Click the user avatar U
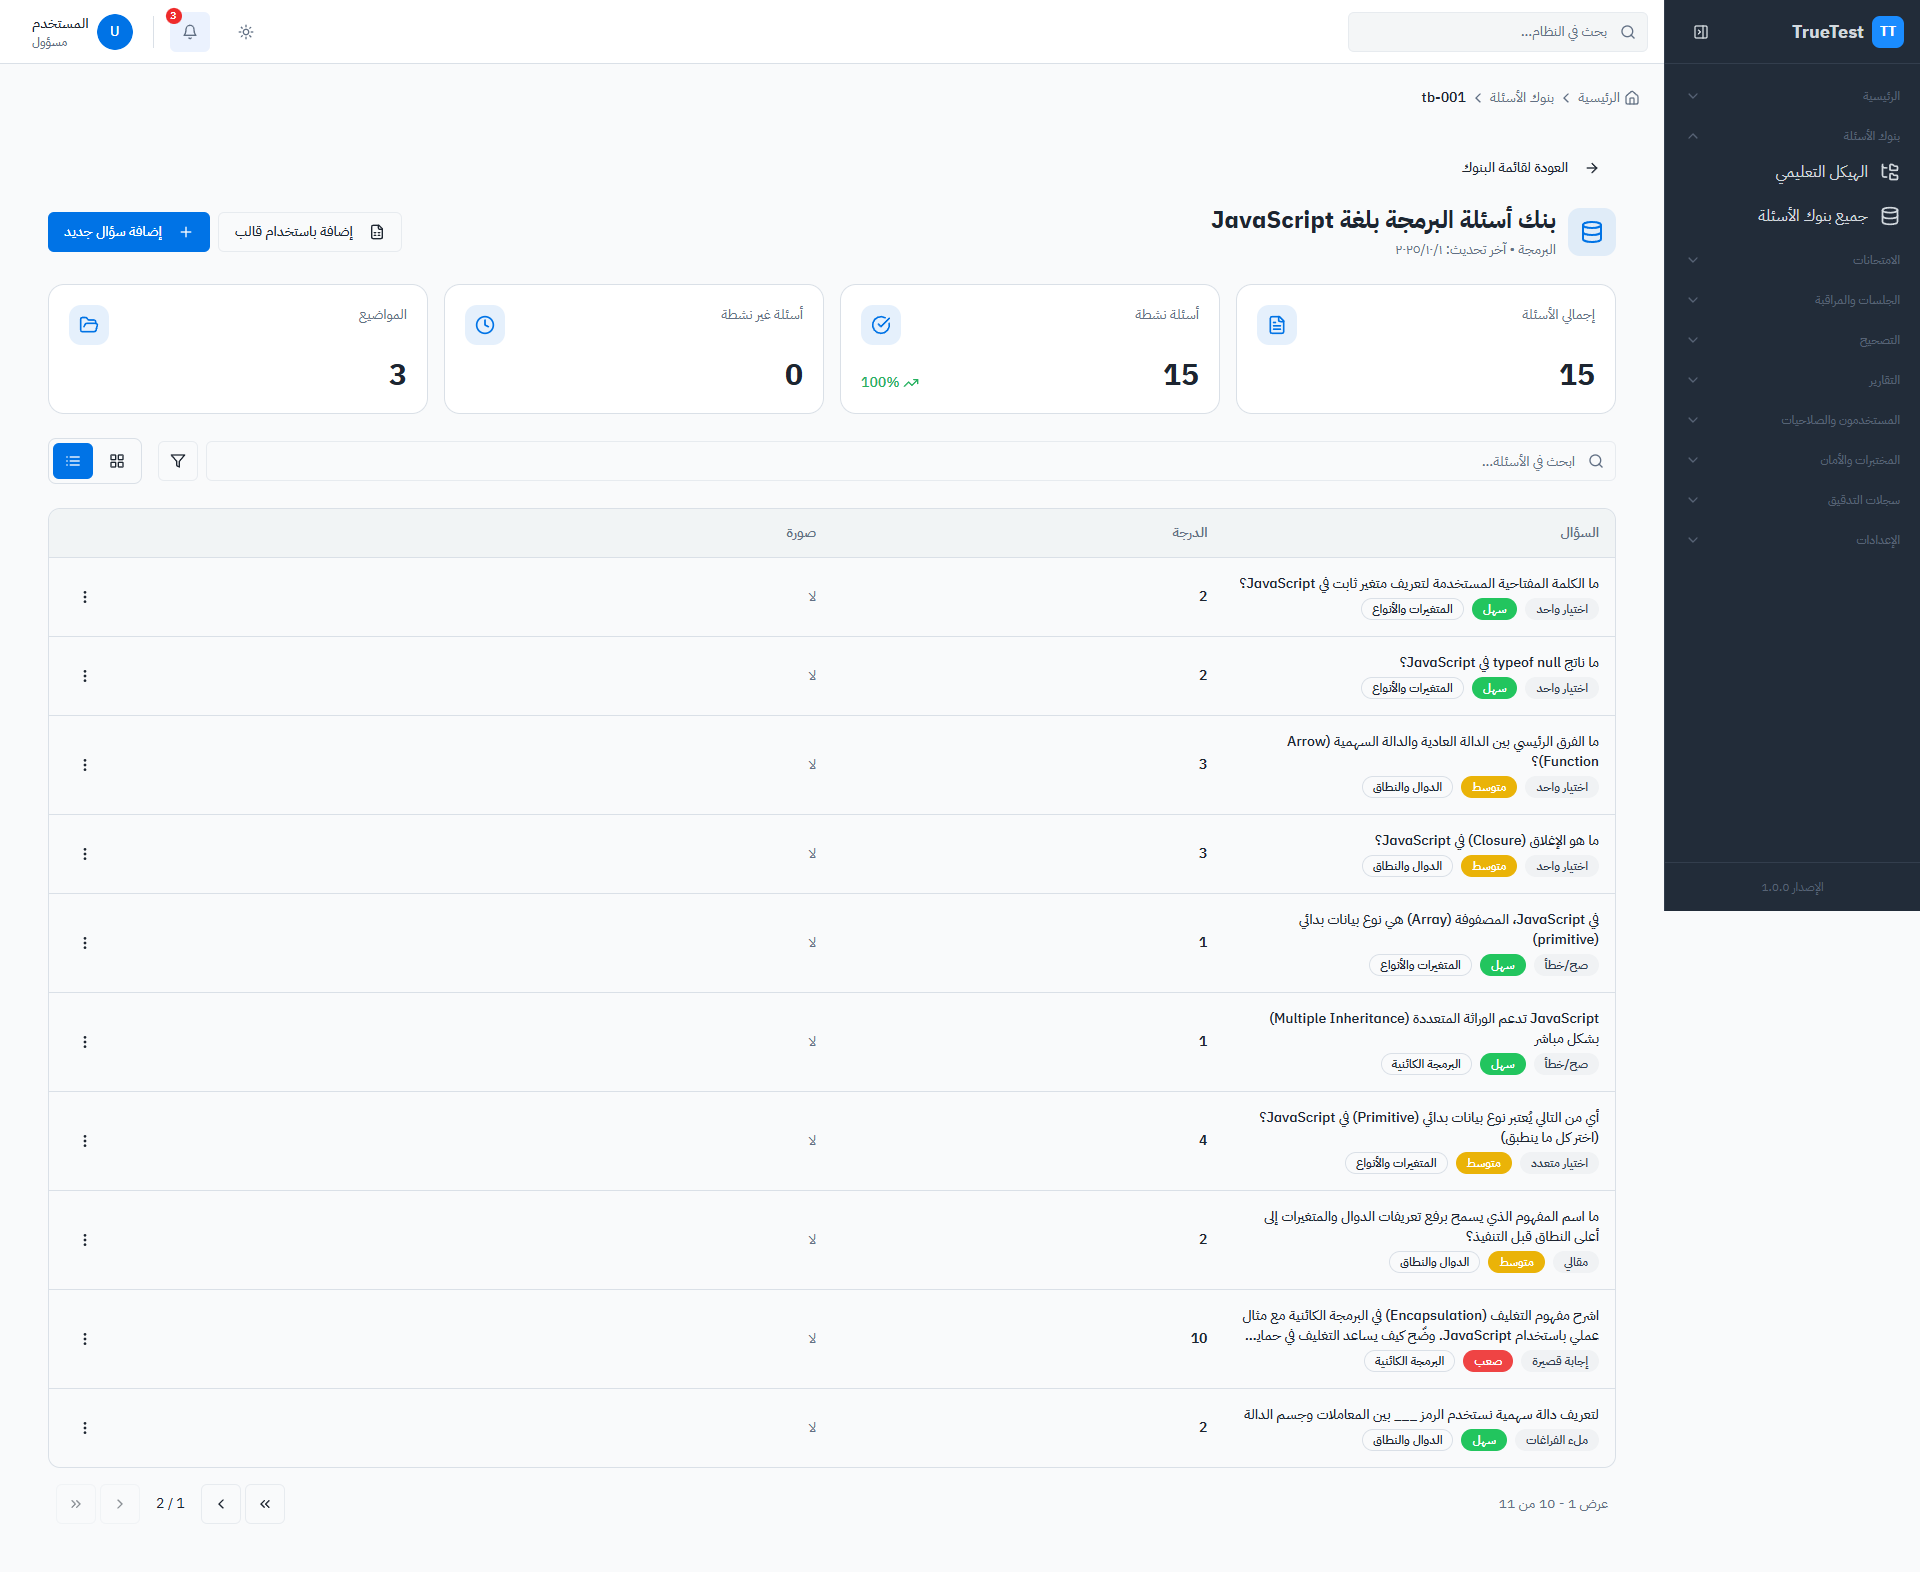 point(115,32)
